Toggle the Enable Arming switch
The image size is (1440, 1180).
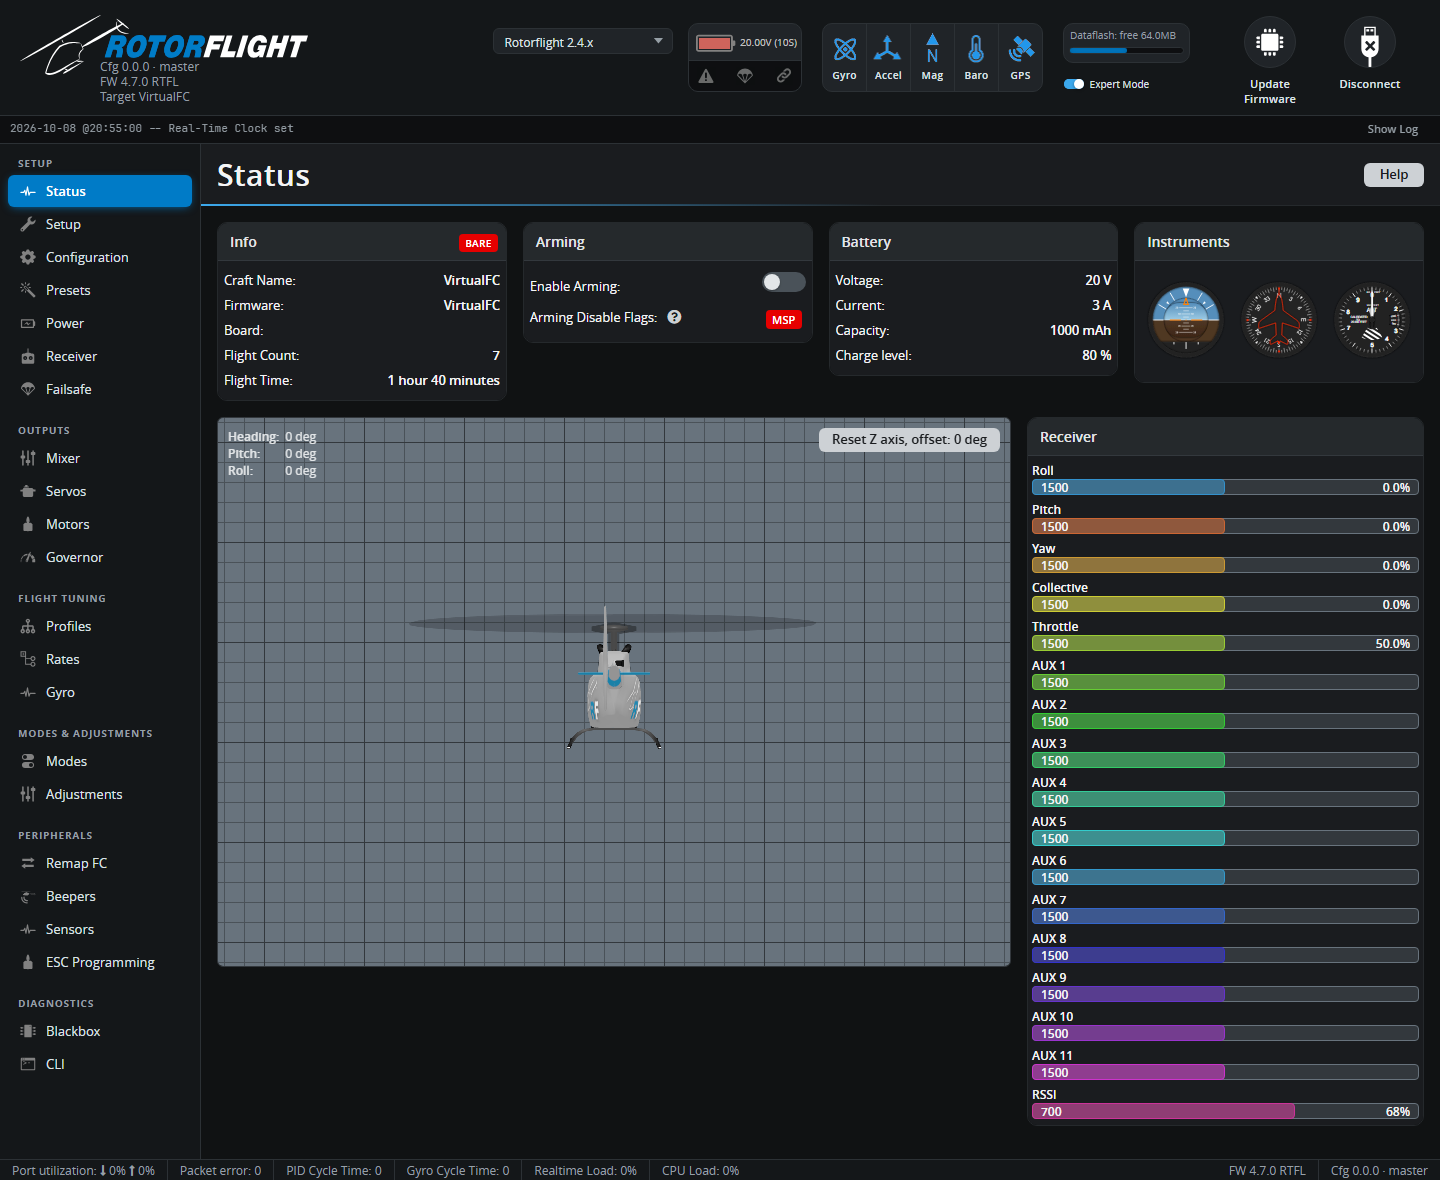[783, 282]
